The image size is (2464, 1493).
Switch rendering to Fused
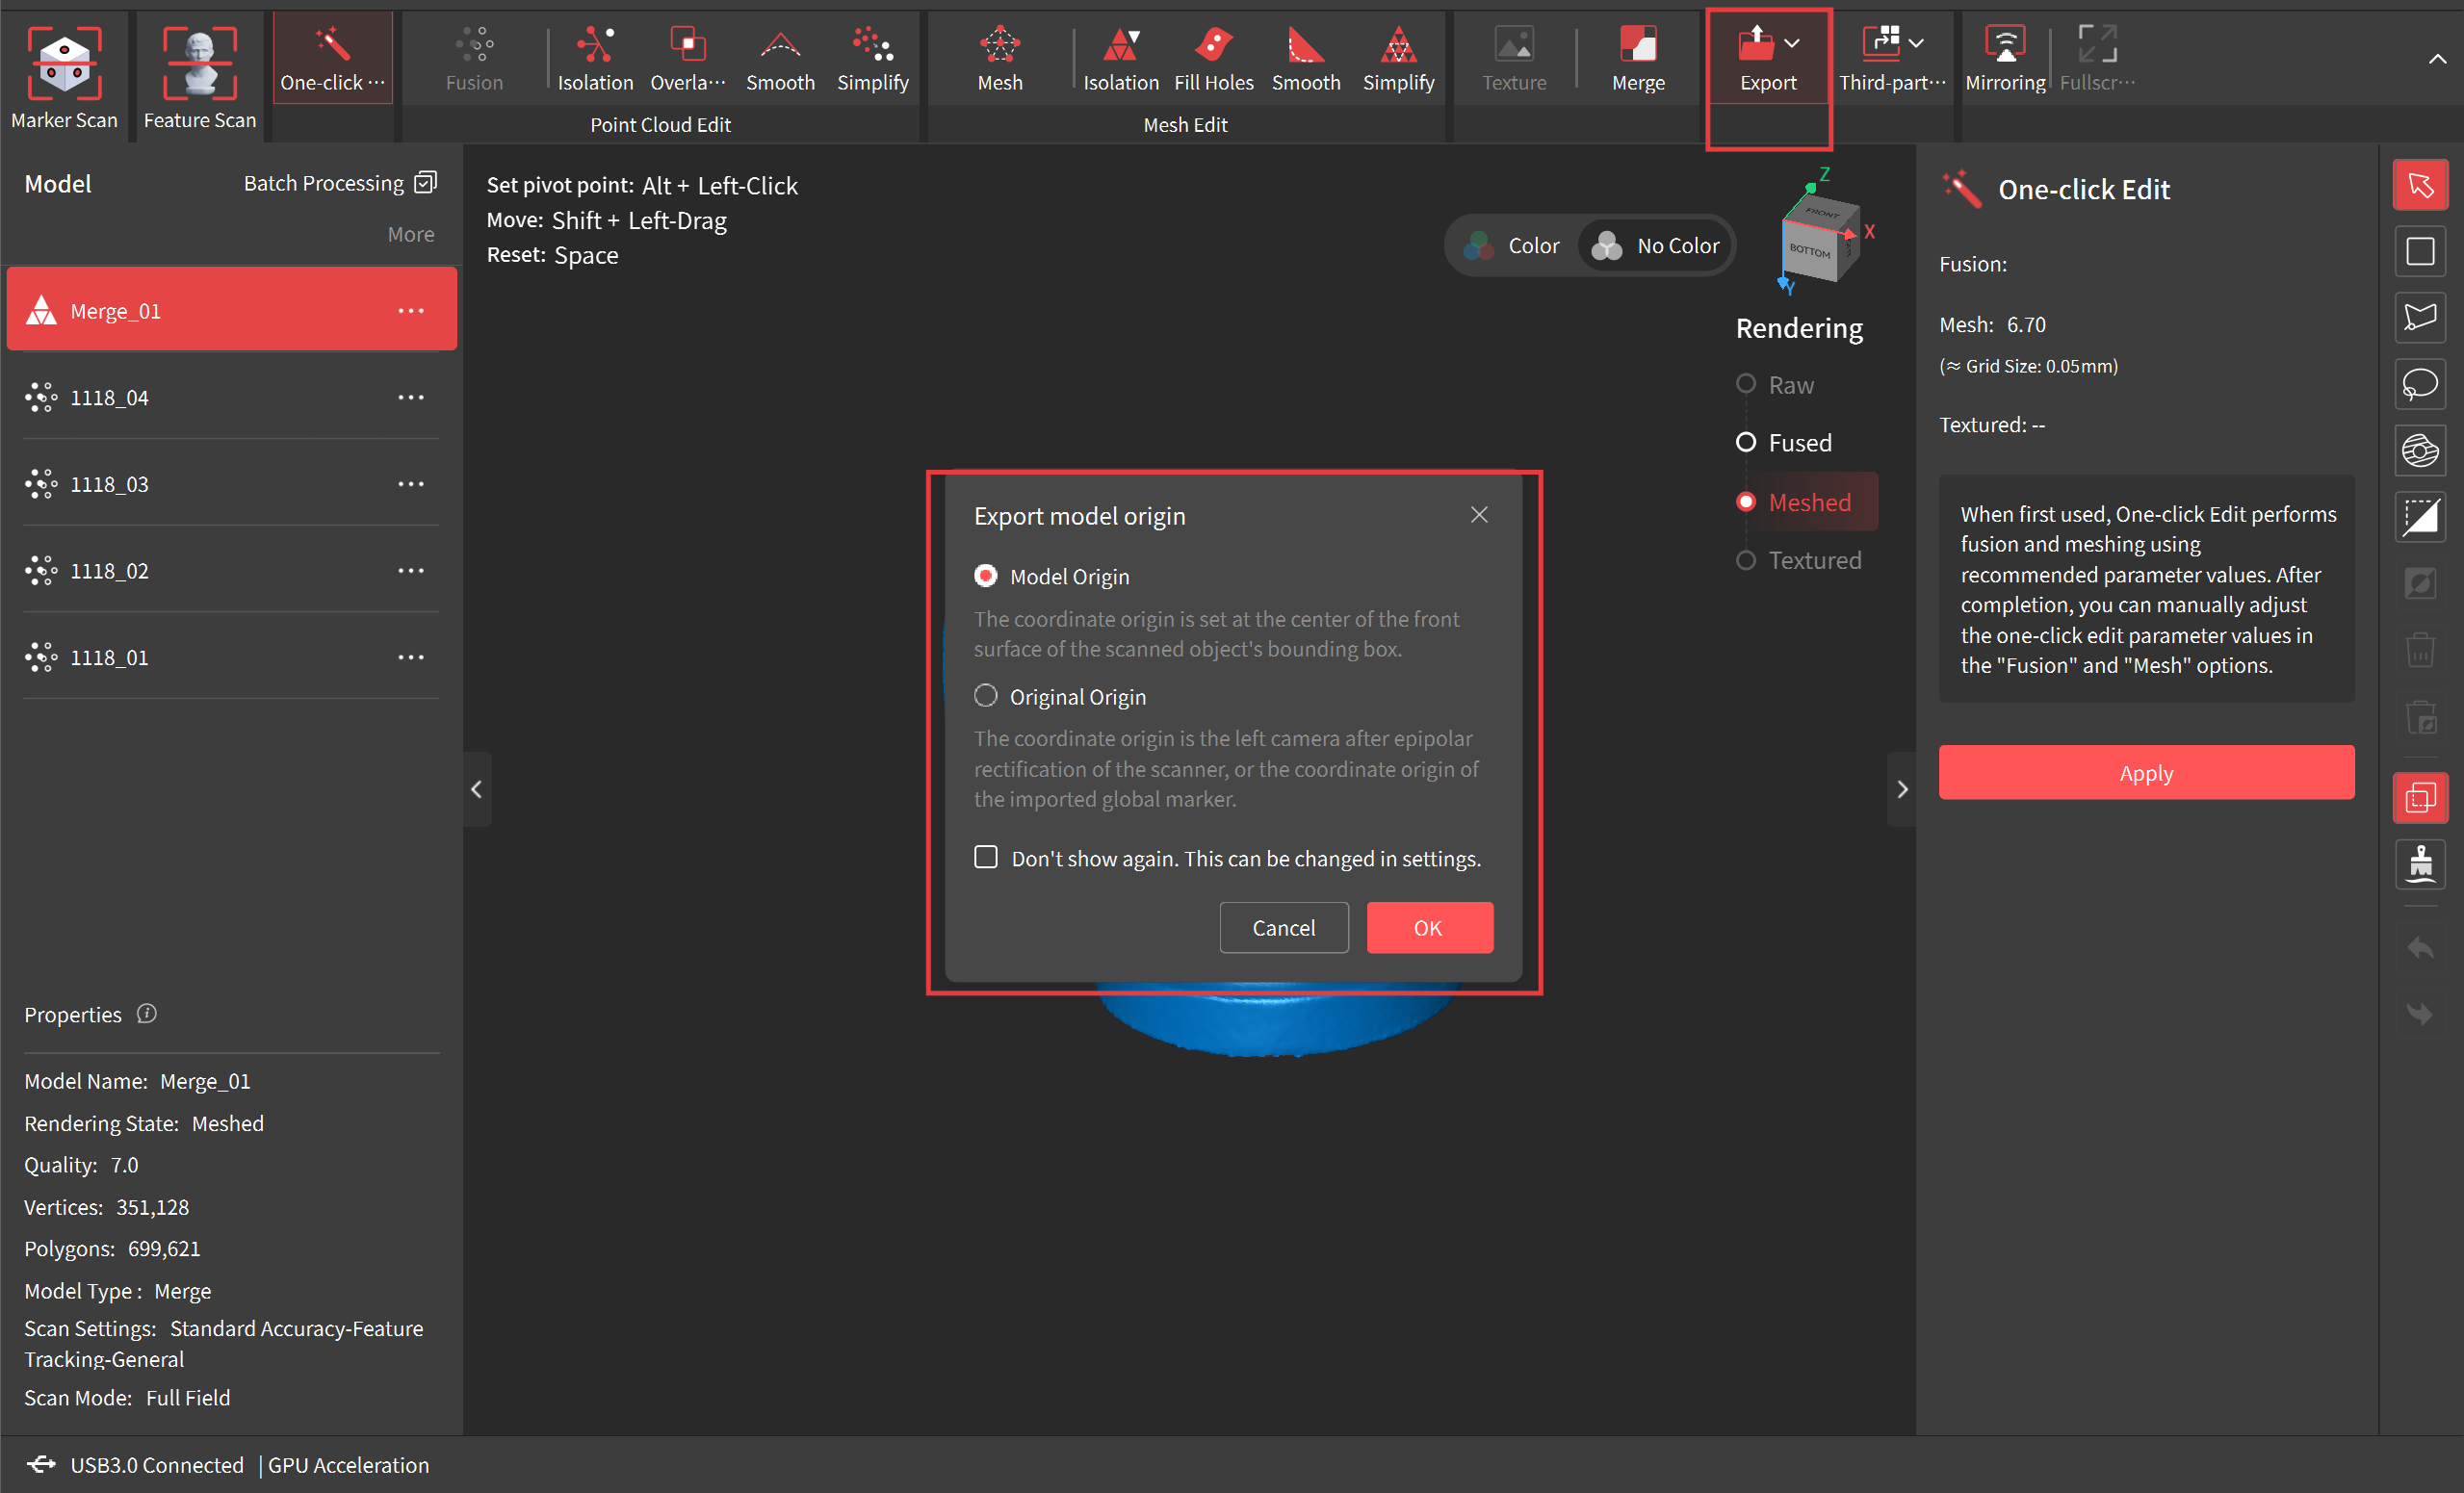pyautogui.click(x=1746, y=442)
